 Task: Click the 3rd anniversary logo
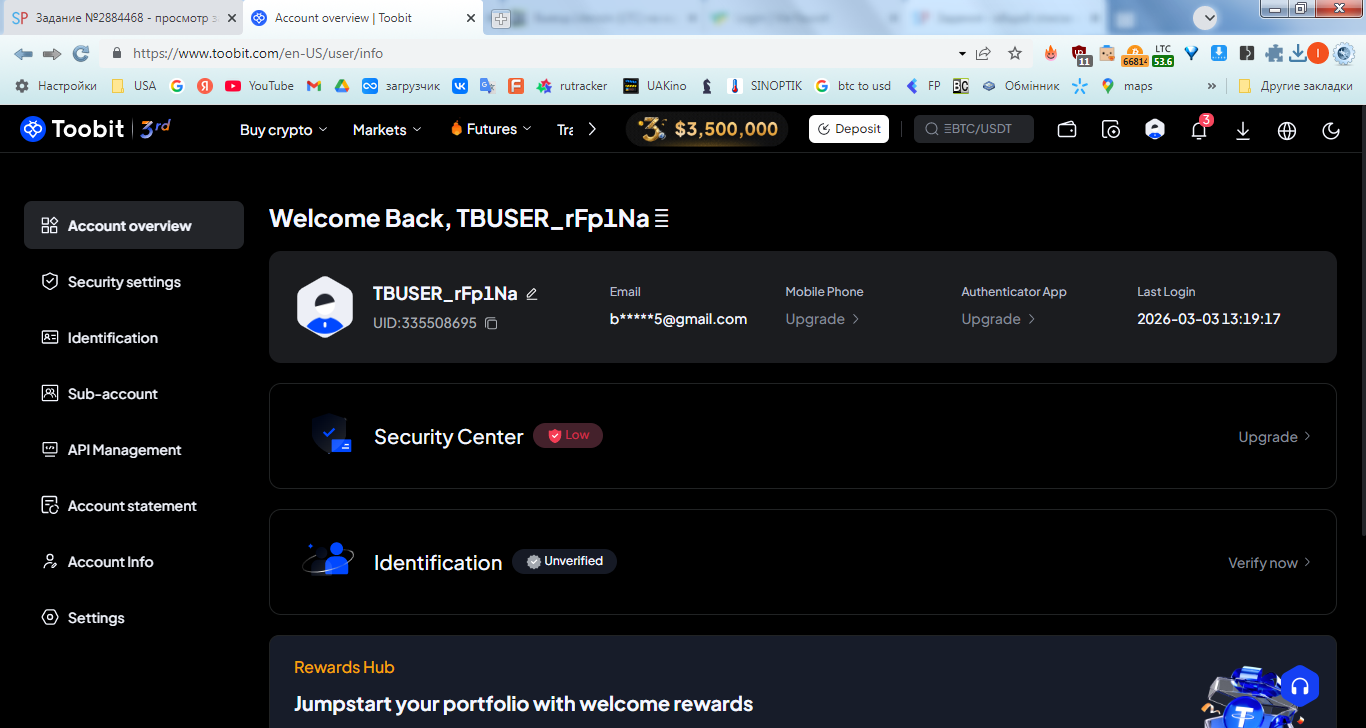pos(155,128)
